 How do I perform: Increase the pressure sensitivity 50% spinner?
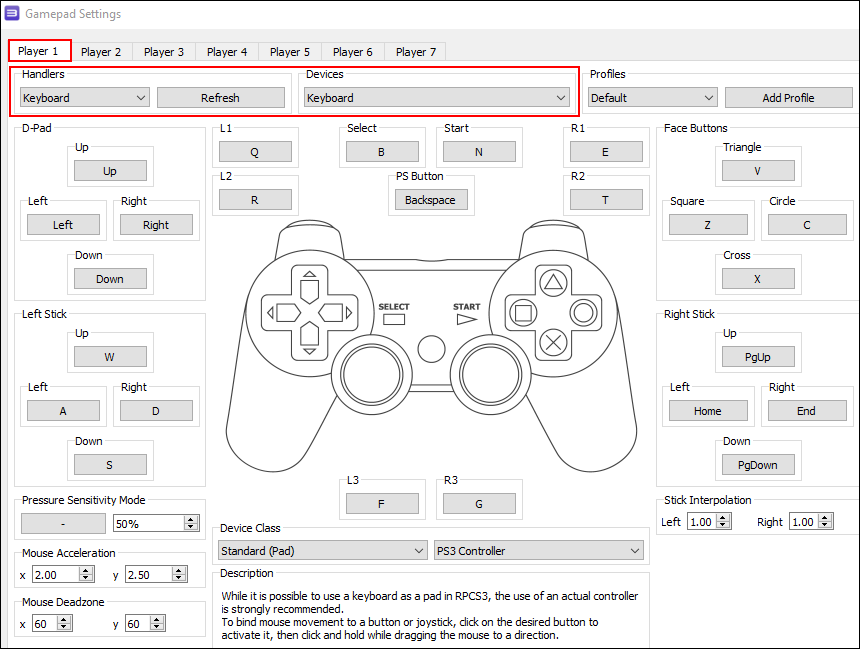[191, 519]
